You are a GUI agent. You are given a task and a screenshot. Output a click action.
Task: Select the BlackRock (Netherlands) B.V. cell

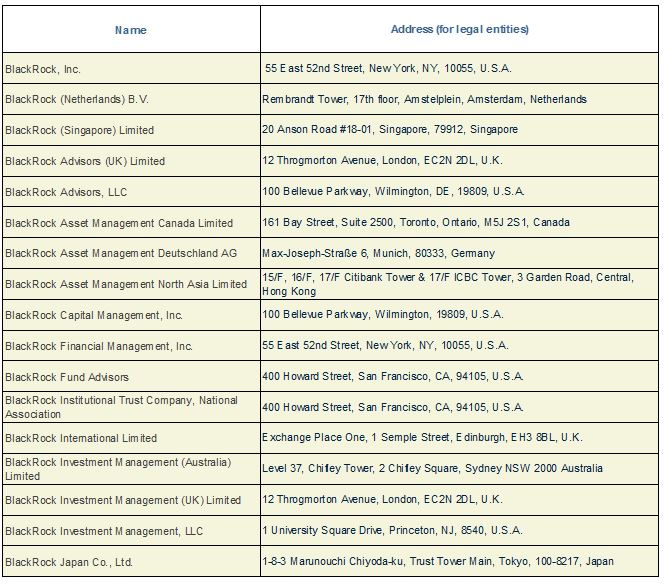point(131,99)
